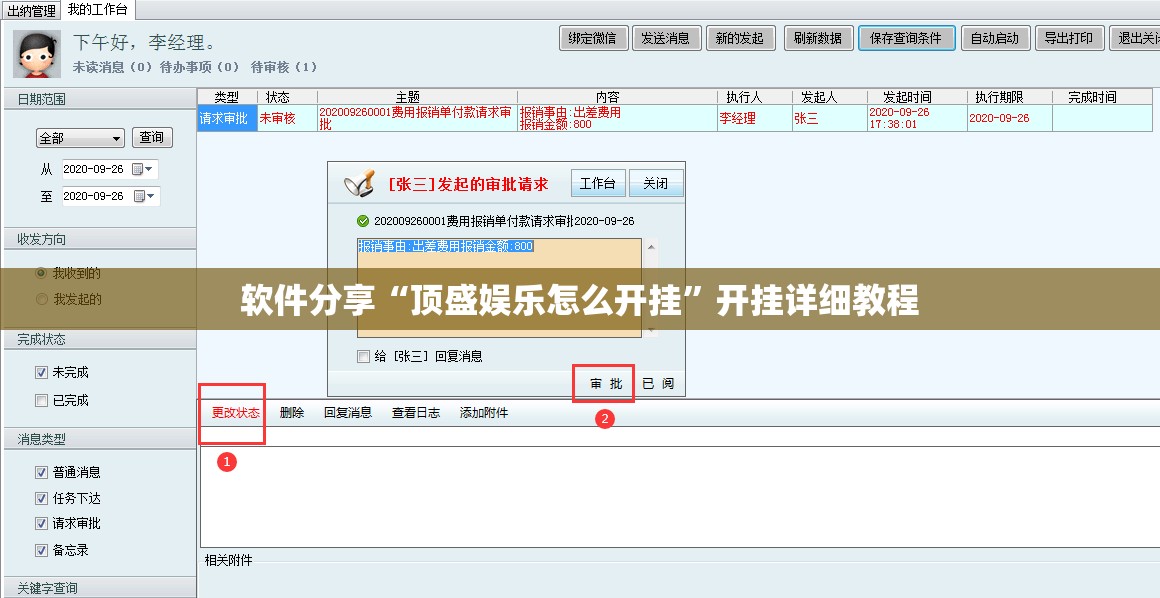Viewport: 1160px width, 598px height.
Task: Click green check icon beside 202009260001 subject
Action: [x=362, y=221]
